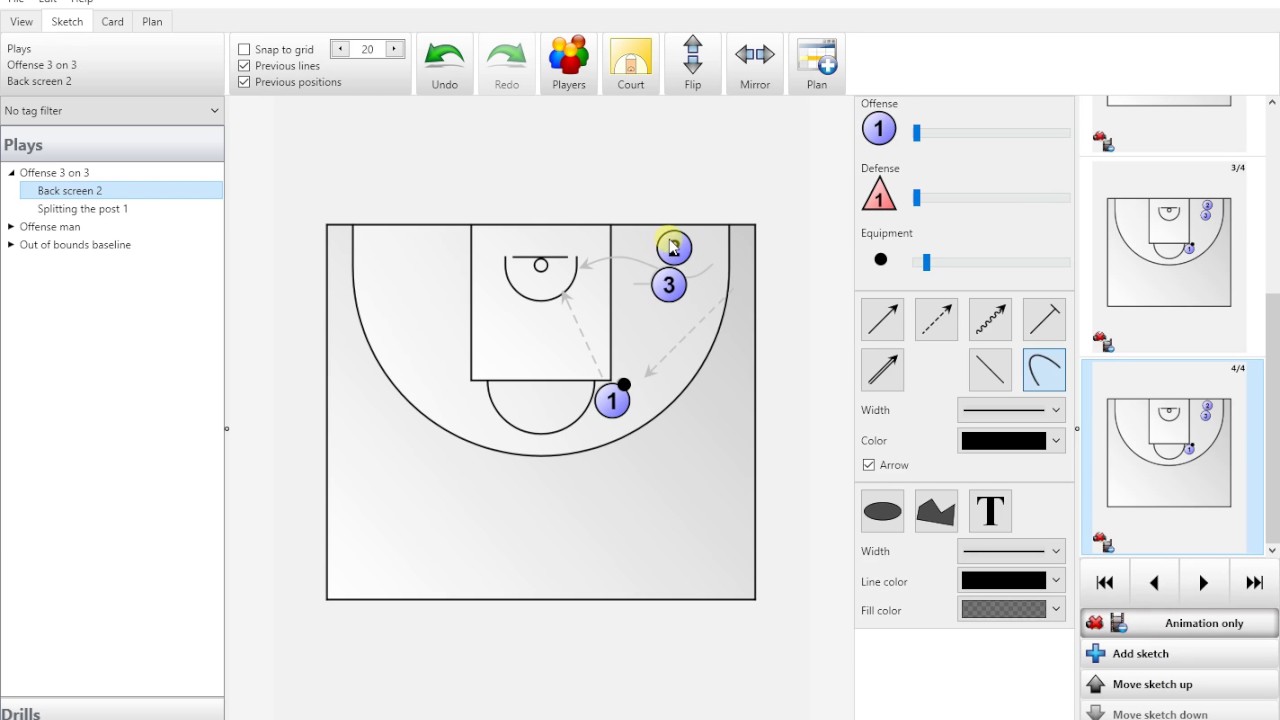Increase the grid size stepper value

coord(394,49)
